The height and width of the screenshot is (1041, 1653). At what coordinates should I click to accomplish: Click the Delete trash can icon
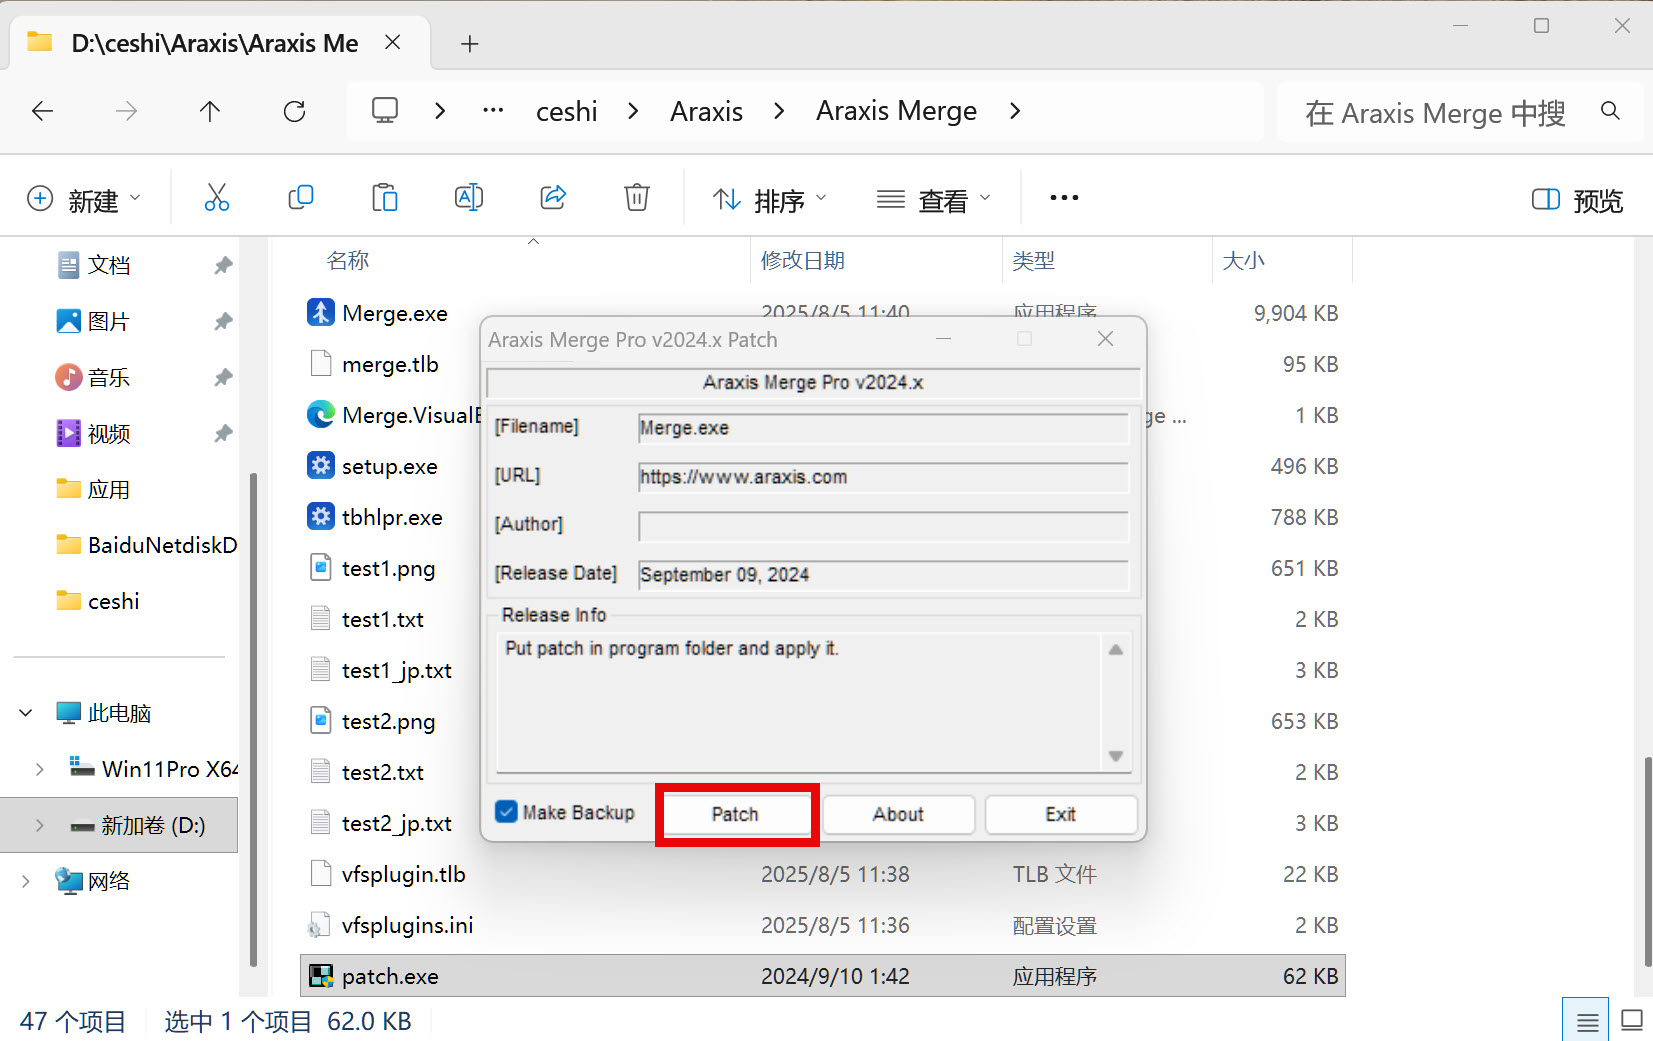636,198
